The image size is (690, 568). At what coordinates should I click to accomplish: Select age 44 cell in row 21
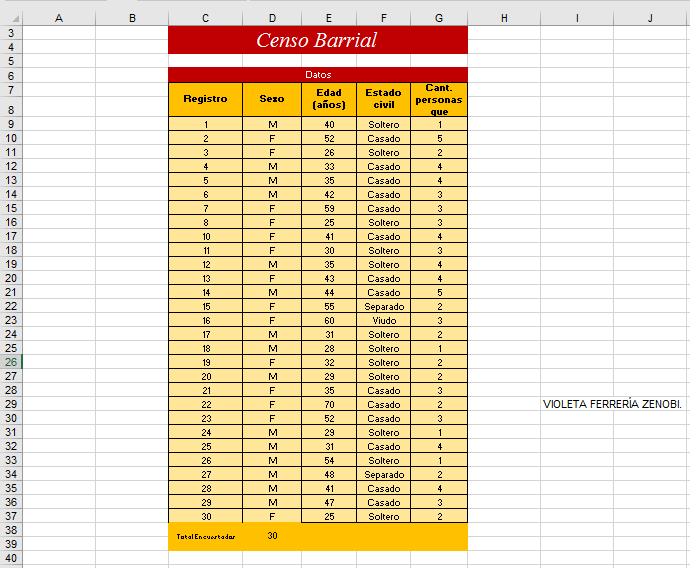point(329,293)
